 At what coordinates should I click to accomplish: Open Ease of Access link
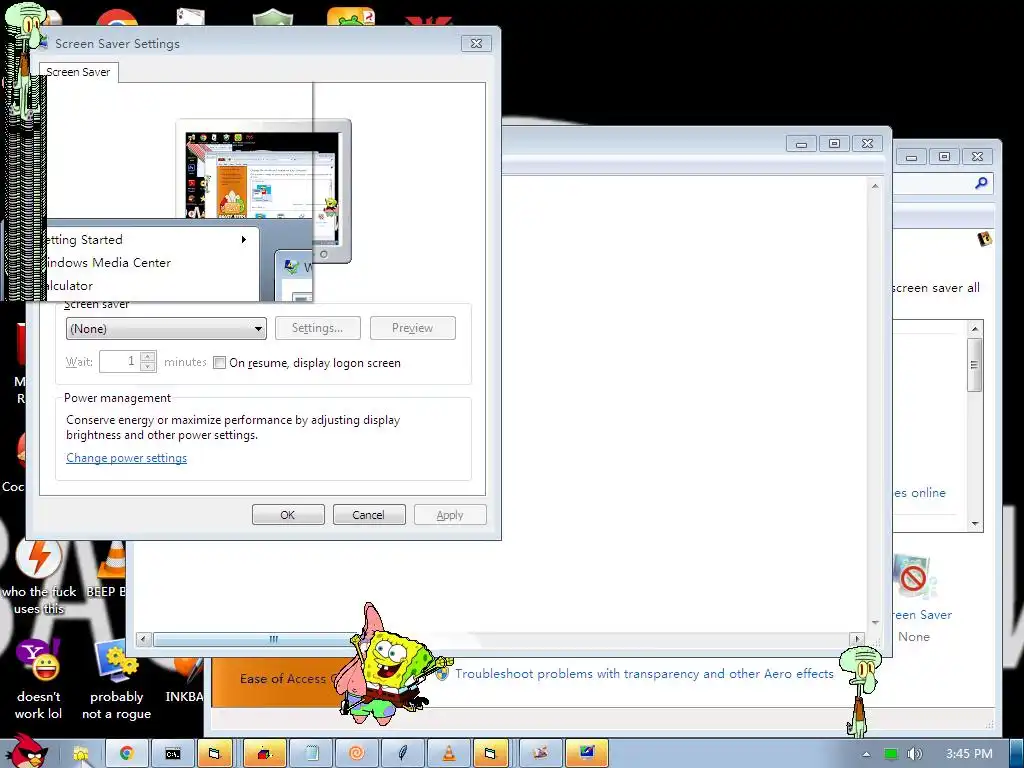(x=282, y=679)
